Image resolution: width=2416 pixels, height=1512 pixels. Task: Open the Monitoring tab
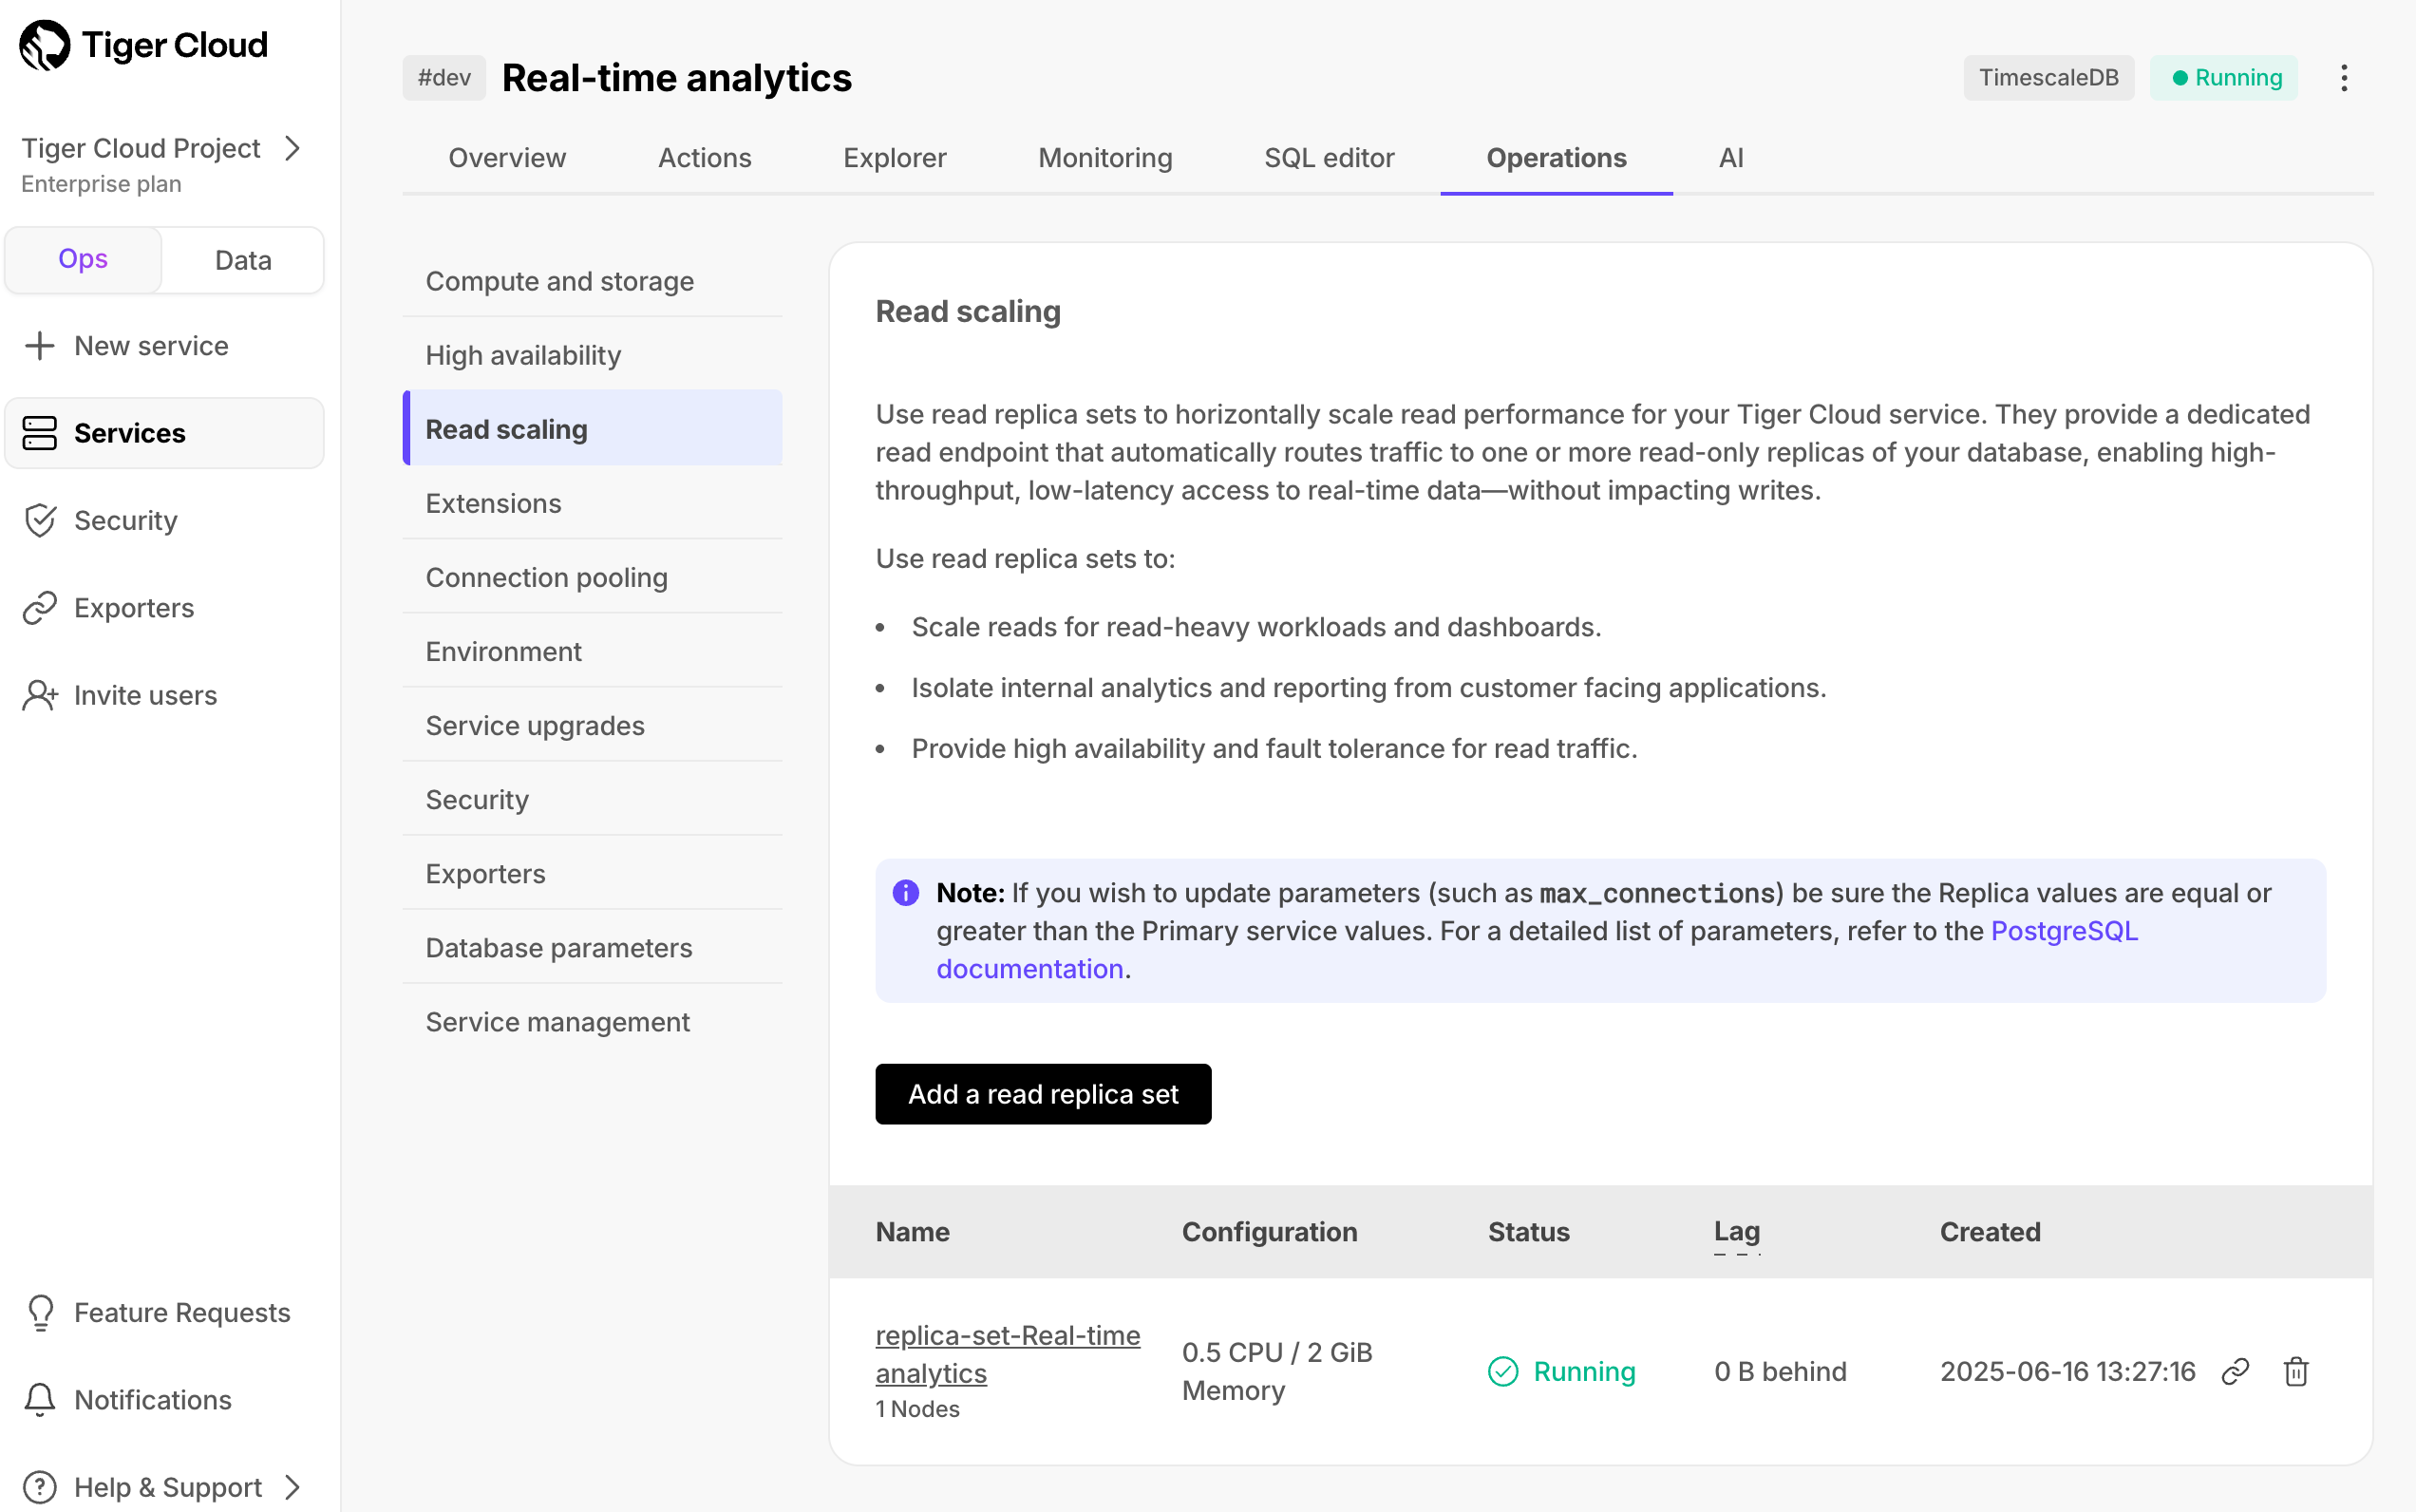tap(1105, 158)
